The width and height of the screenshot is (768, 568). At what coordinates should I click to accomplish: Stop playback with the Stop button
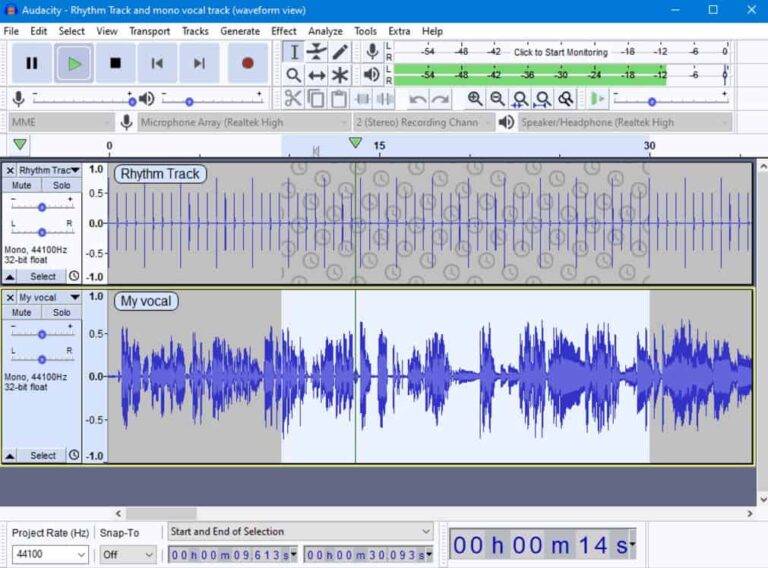click(116, 63)
